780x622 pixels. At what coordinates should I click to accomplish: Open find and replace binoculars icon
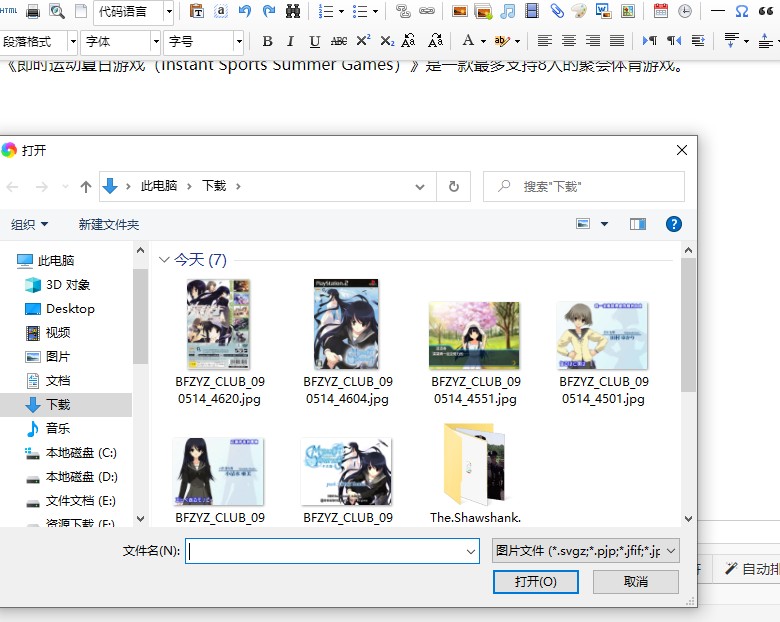click(x=293, y=10)
